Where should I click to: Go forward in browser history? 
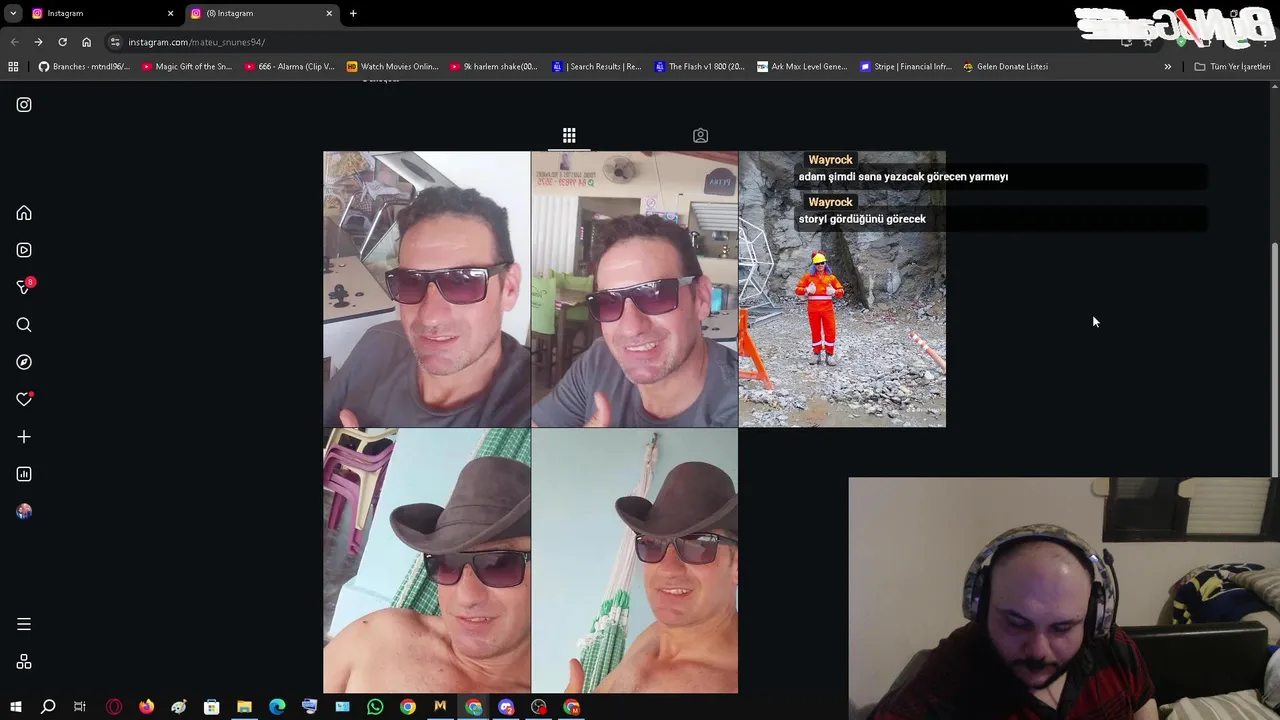38,42
